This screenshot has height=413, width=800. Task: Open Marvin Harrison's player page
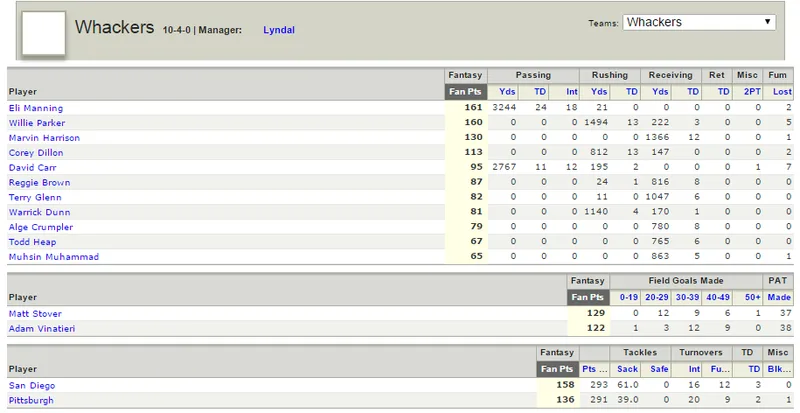tap(44, 138)
